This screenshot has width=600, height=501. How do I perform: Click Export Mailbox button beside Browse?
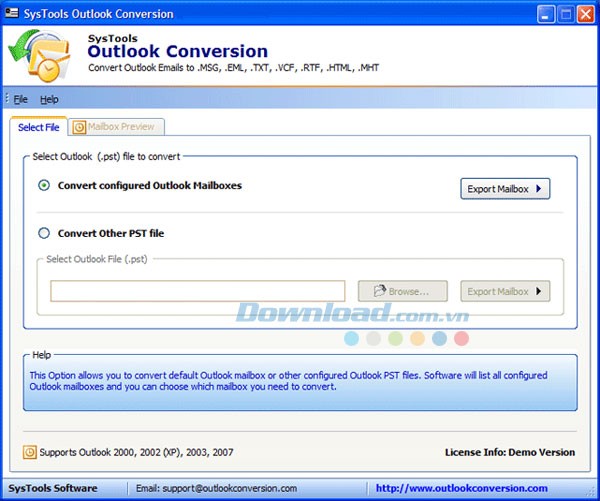point(505,291)
